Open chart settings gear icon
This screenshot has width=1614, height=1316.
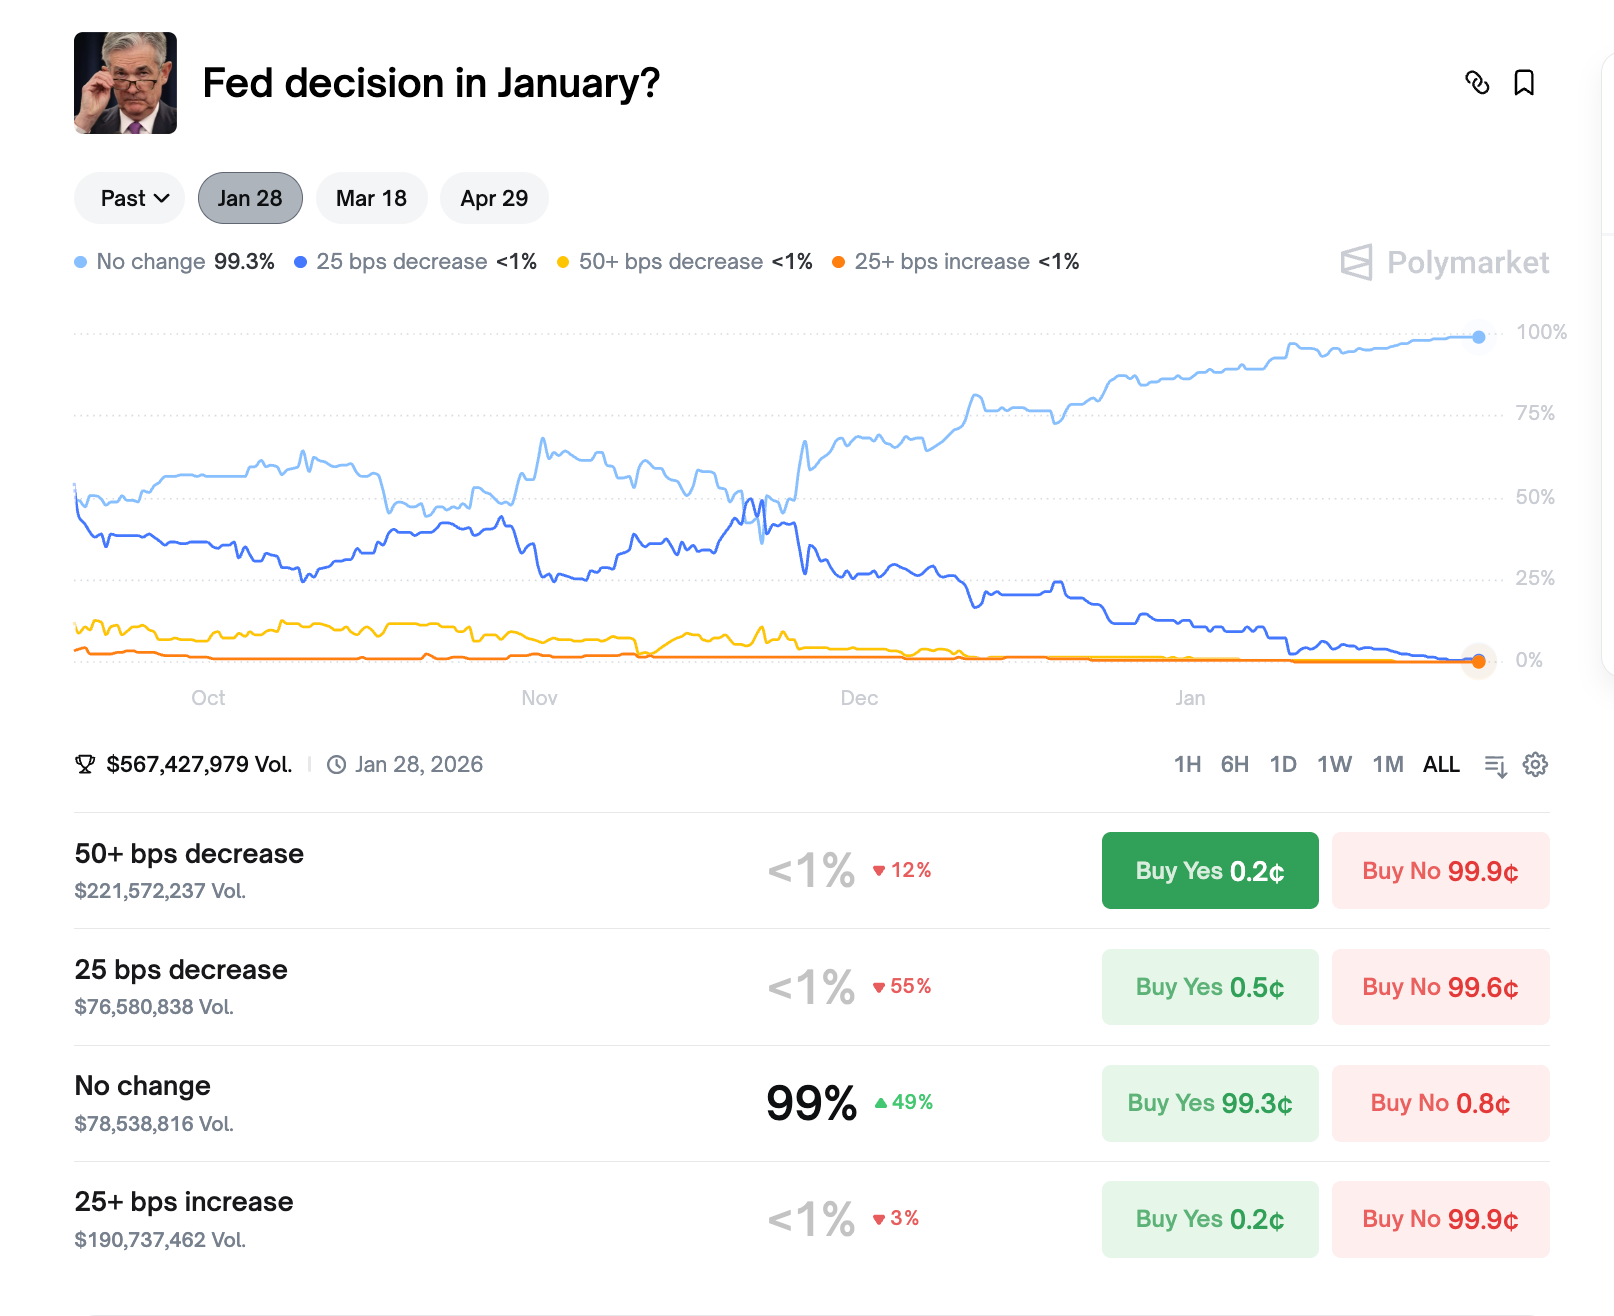pyautogui.click(x=1535, y=765)
